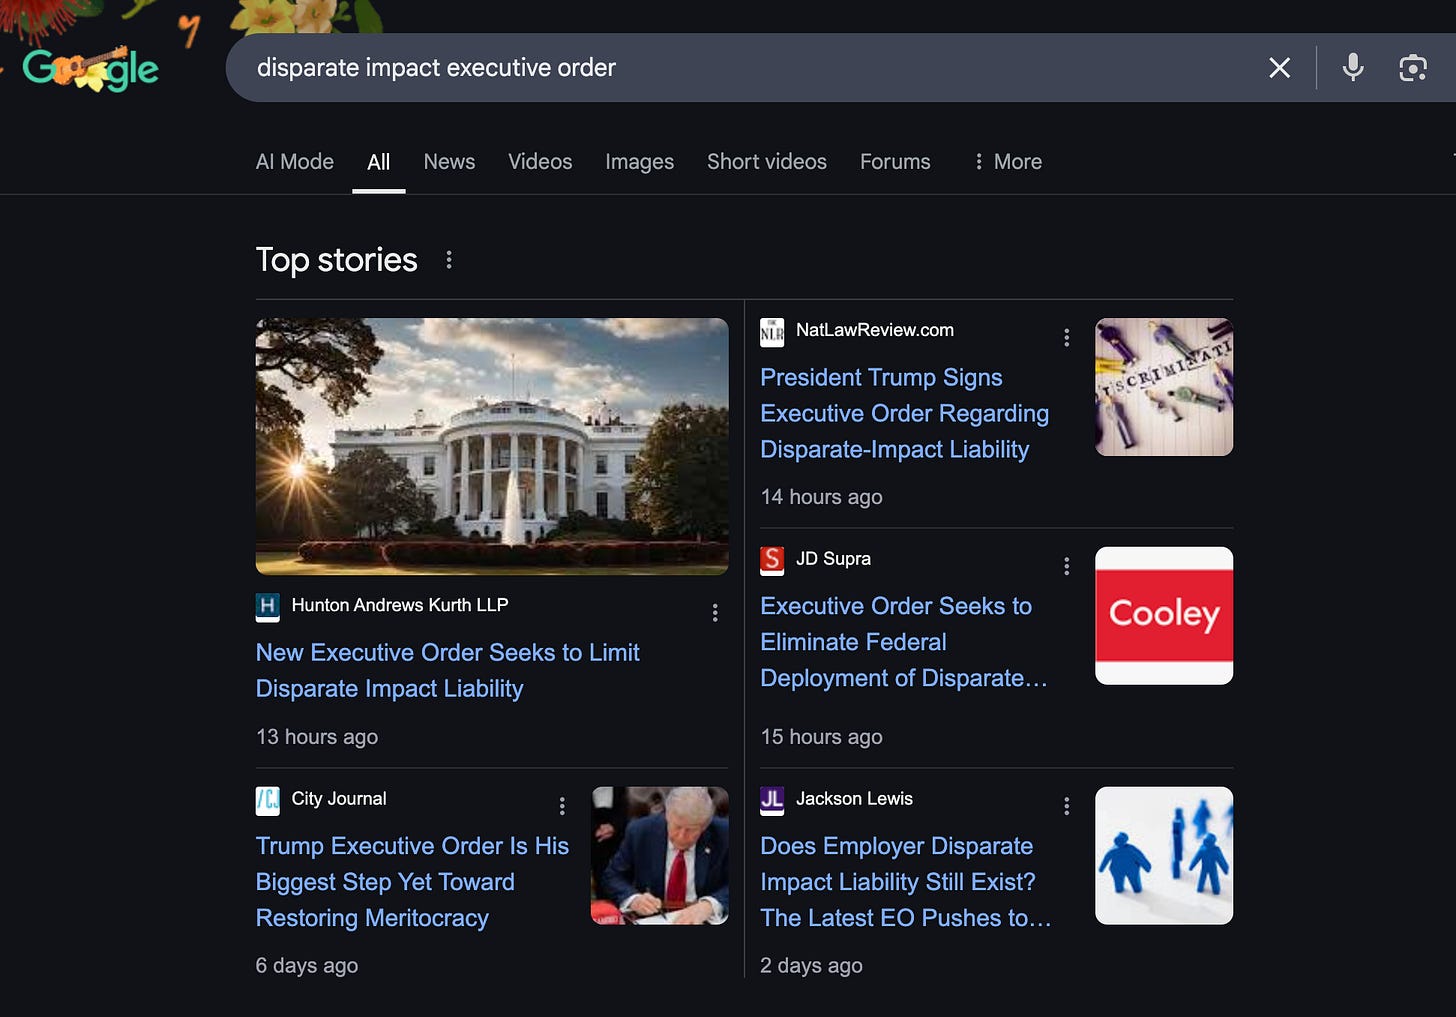Click the Top stories heading
Viewport: 1456px width, 1017px height.
click(337, 260)
